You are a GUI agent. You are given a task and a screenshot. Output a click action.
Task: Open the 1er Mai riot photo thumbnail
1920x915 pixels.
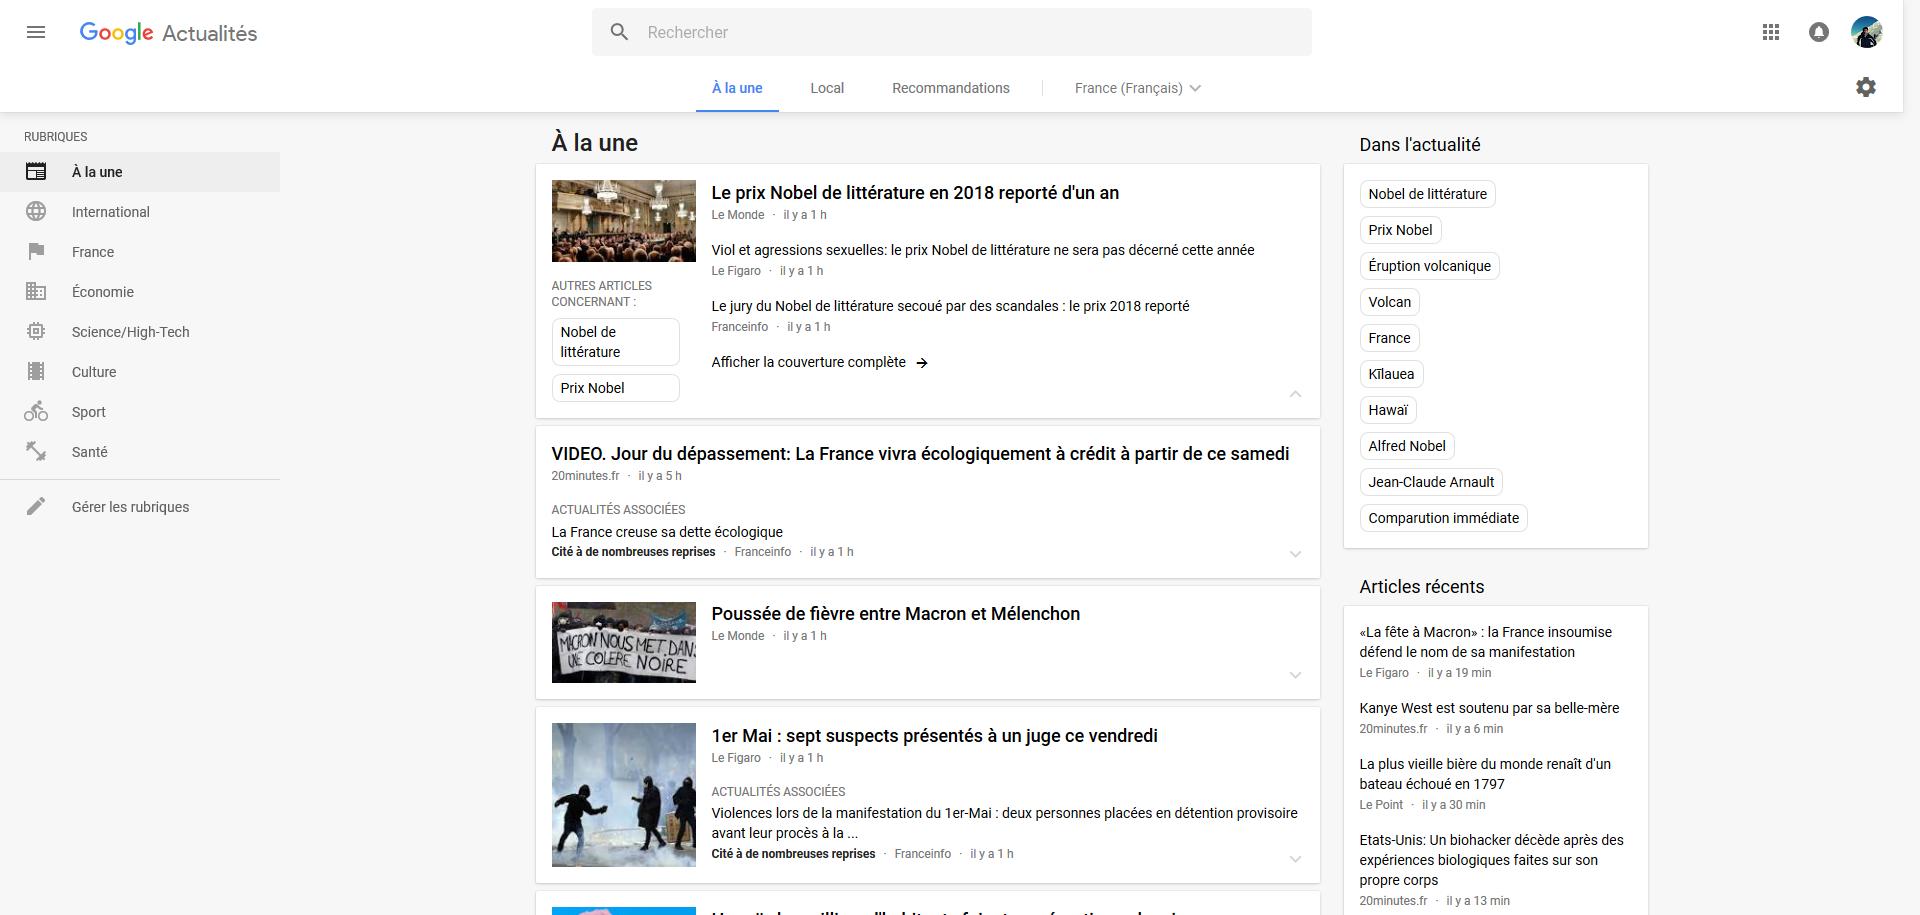click(623, 795)
